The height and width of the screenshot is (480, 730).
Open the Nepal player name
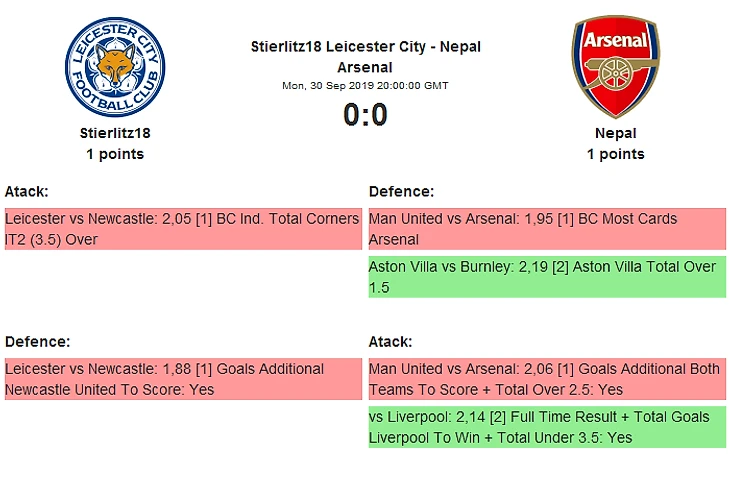coord(615,133)
